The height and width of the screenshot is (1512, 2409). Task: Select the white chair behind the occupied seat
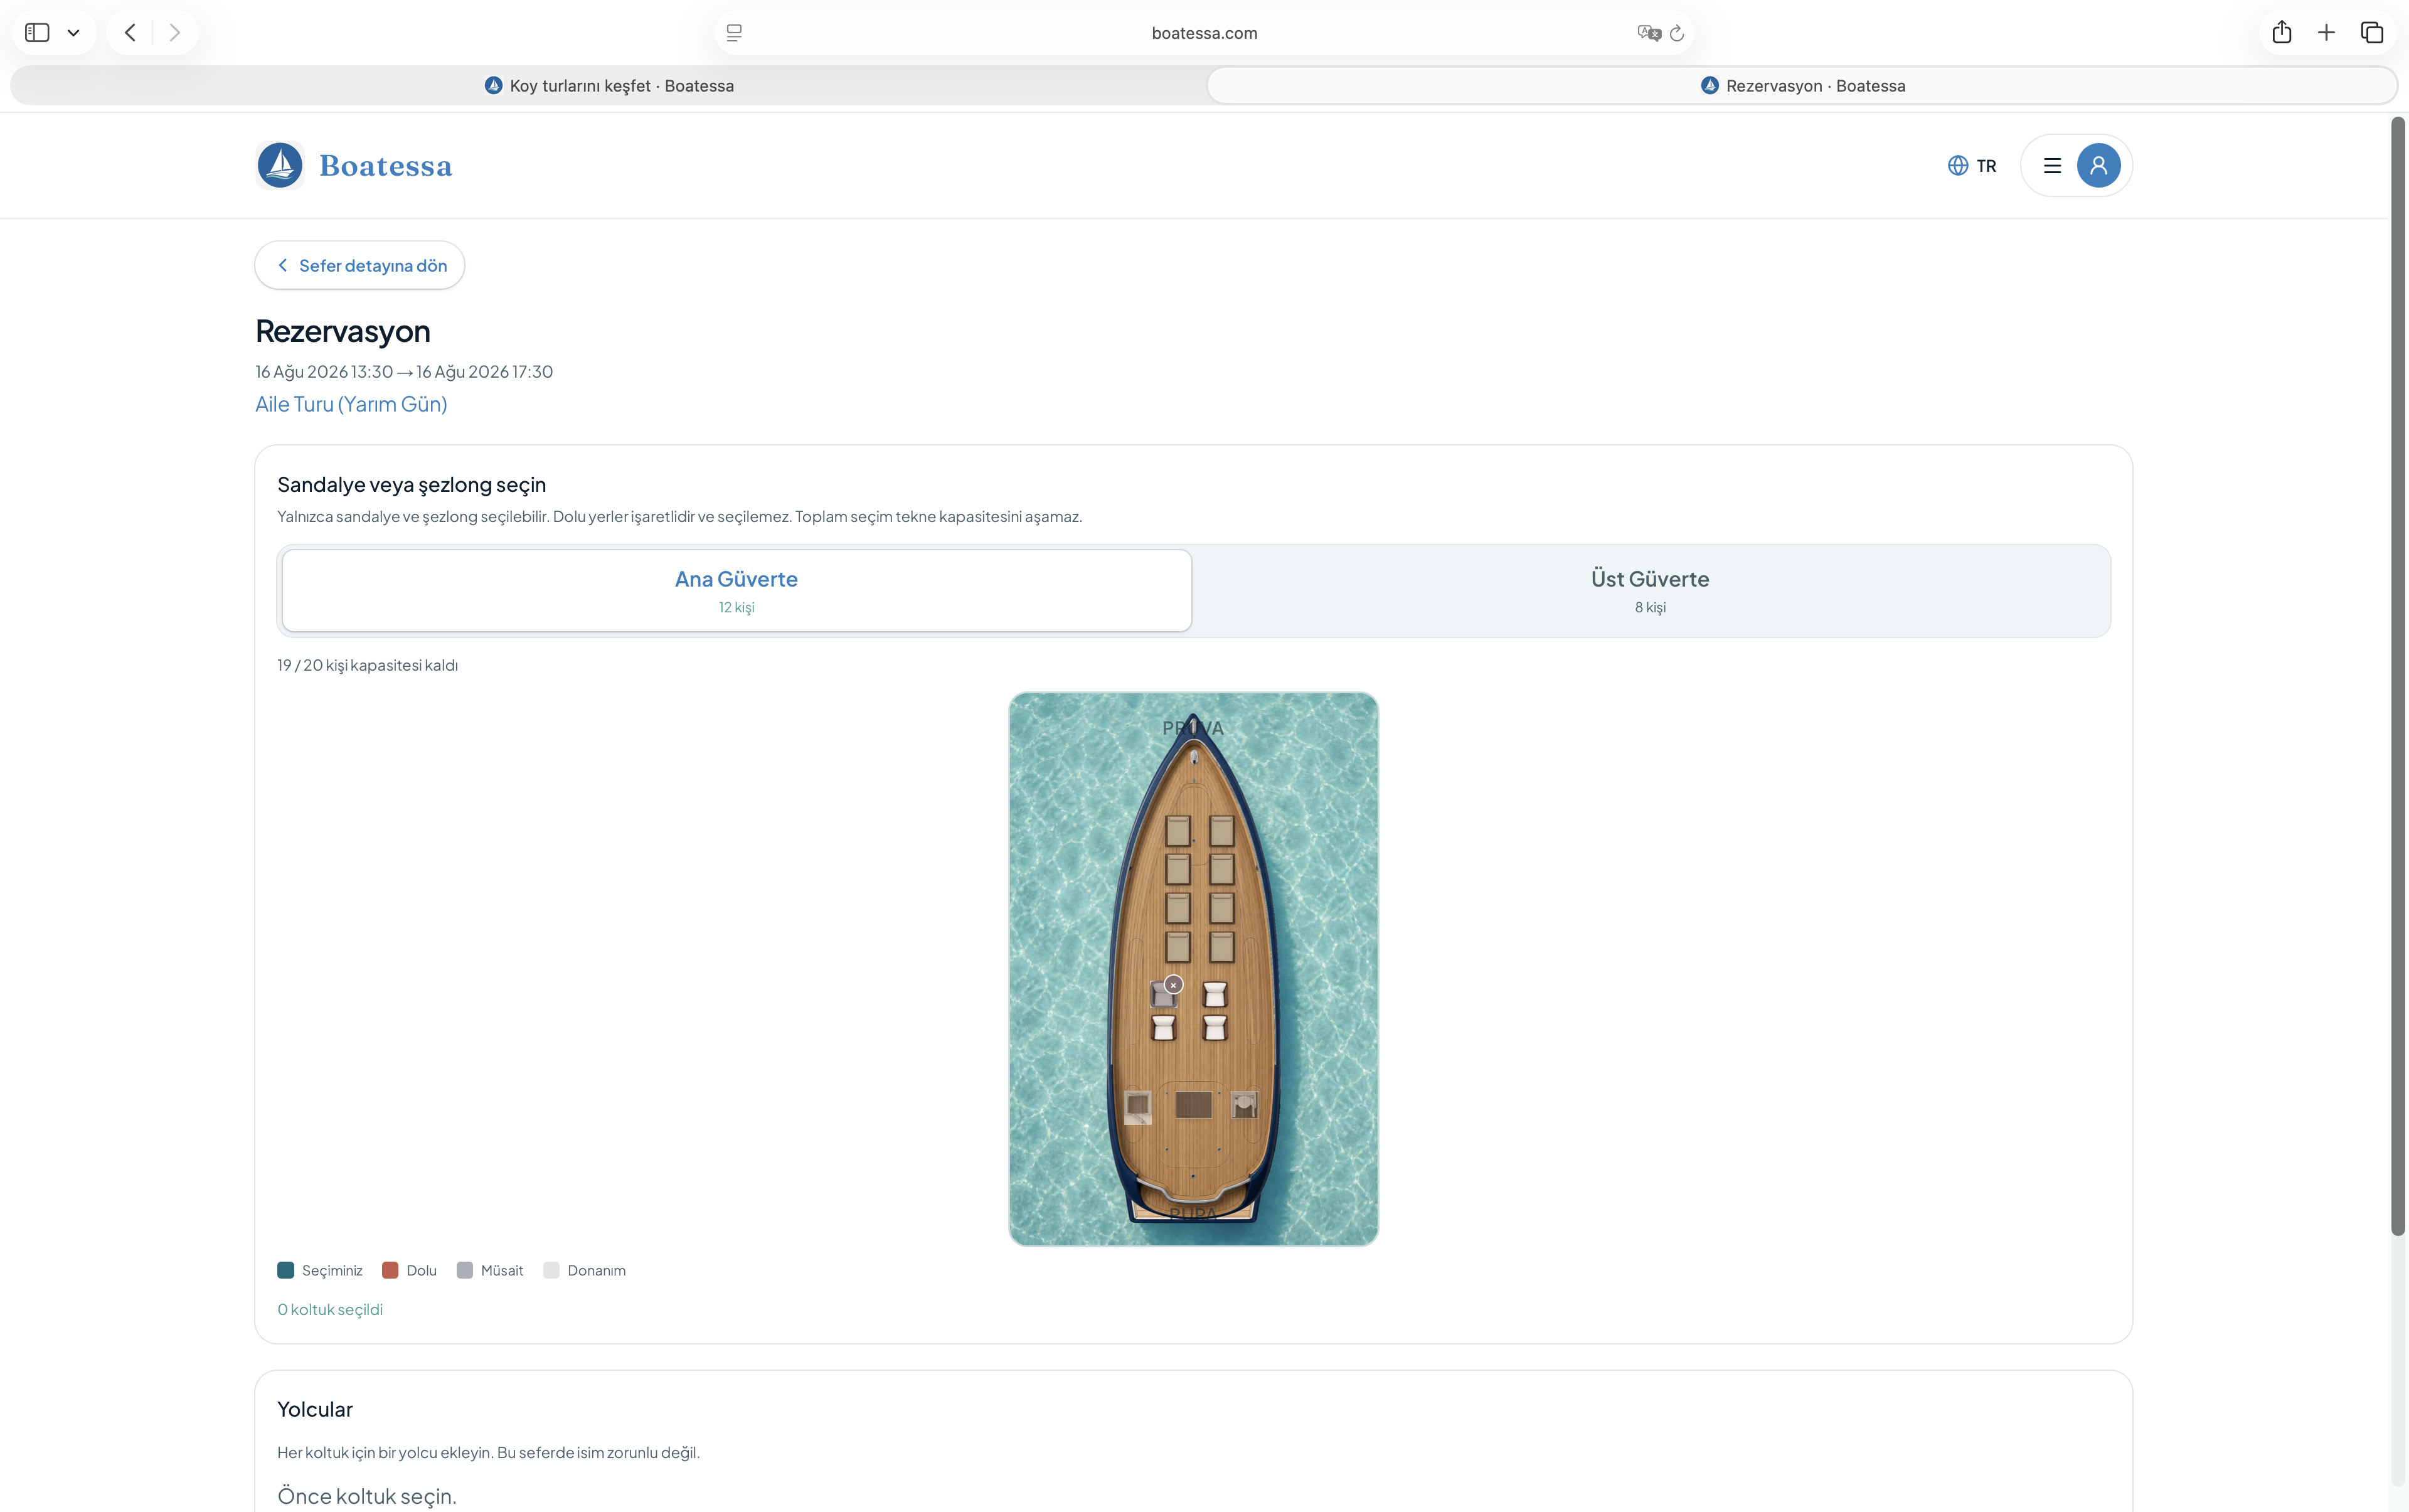[1163, 1027]
